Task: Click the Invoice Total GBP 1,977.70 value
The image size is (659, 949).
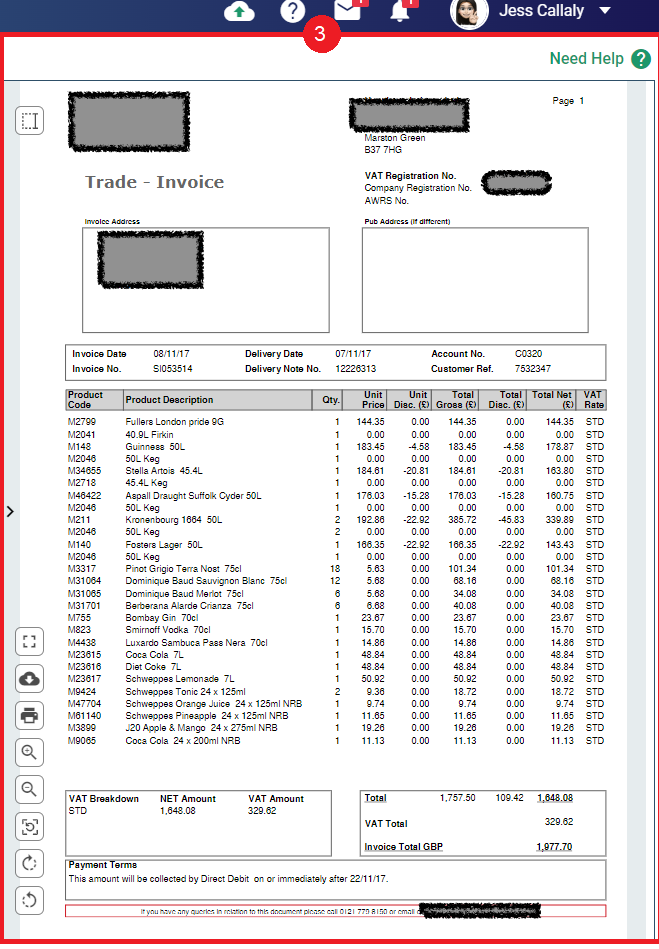Action: point(554,847)
